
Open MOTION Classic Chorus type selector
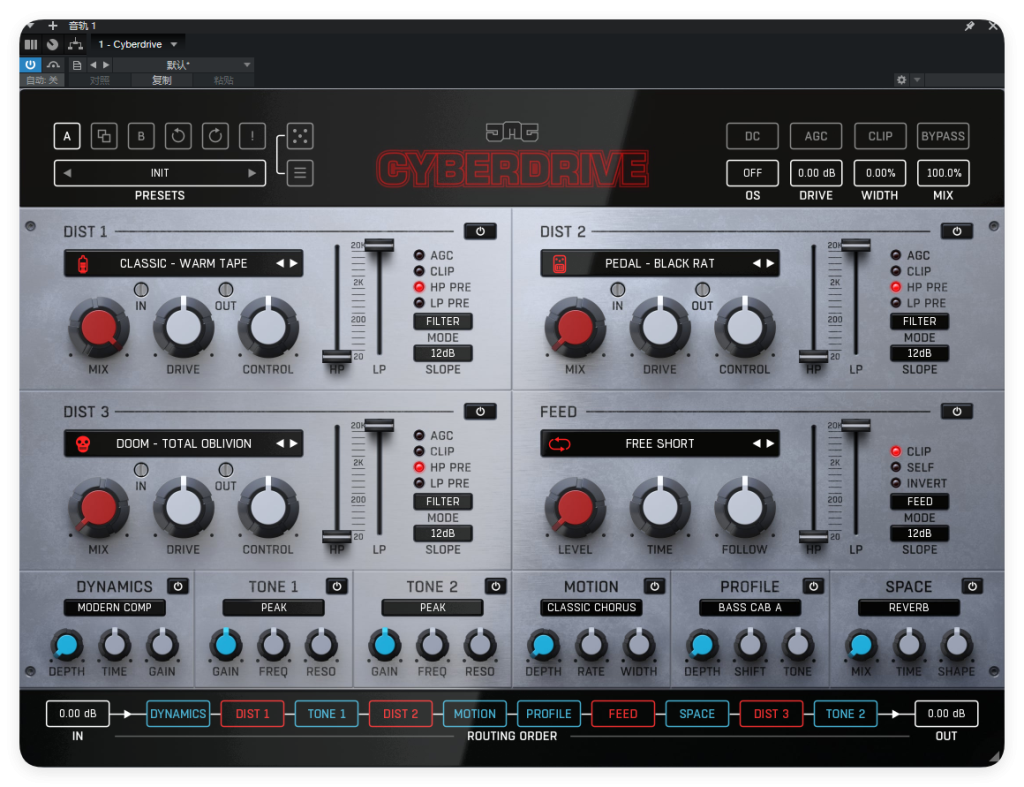click(591, 607)
